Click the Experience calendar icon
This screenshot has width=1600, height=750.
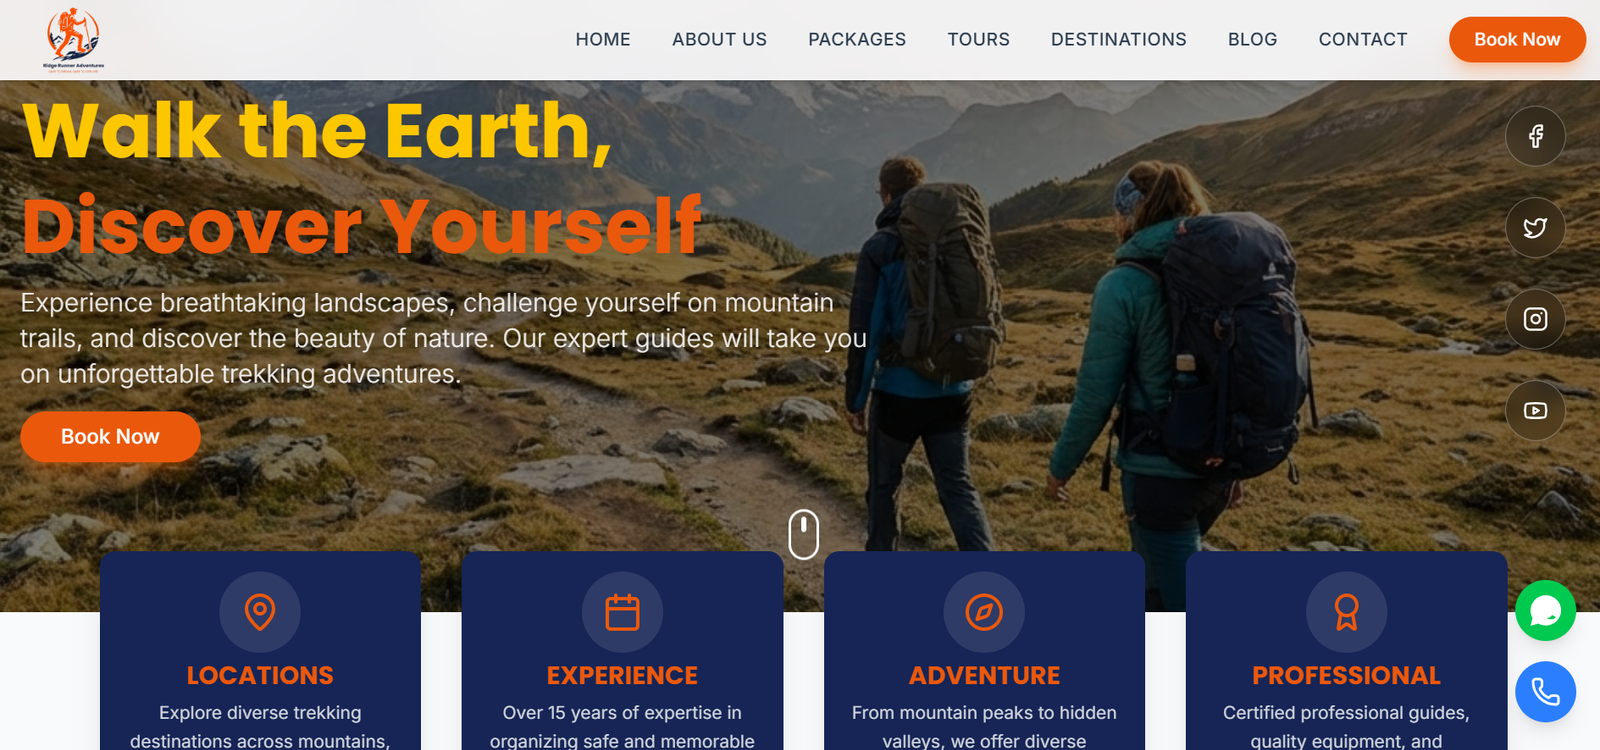pyautogui.click(x=622, y=612)
